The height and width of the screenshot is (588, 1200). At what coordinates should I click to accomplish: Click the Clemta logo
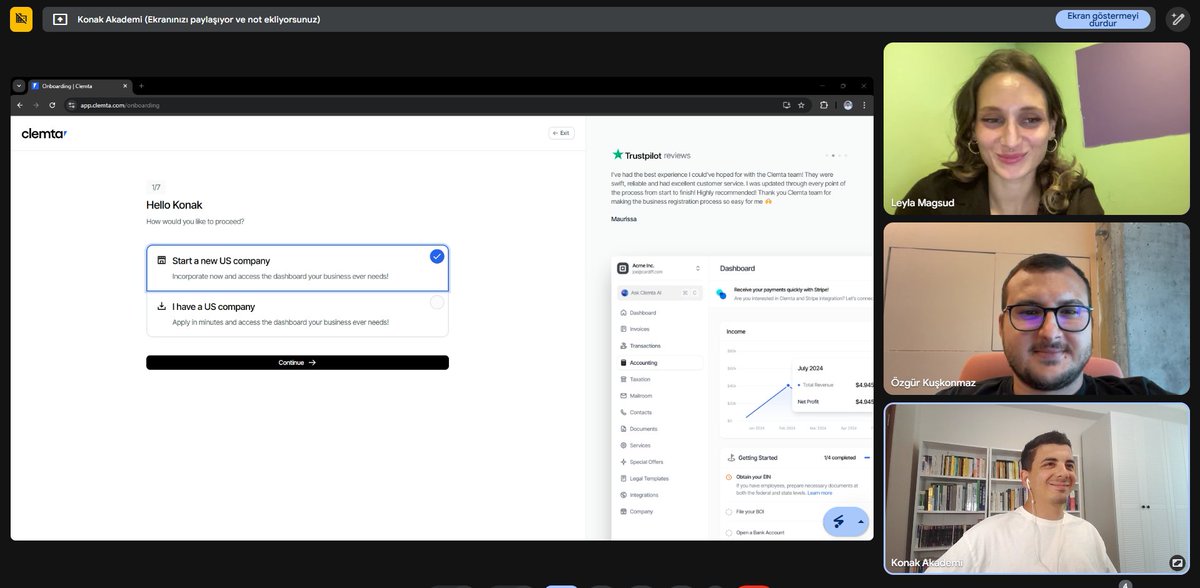44,133
